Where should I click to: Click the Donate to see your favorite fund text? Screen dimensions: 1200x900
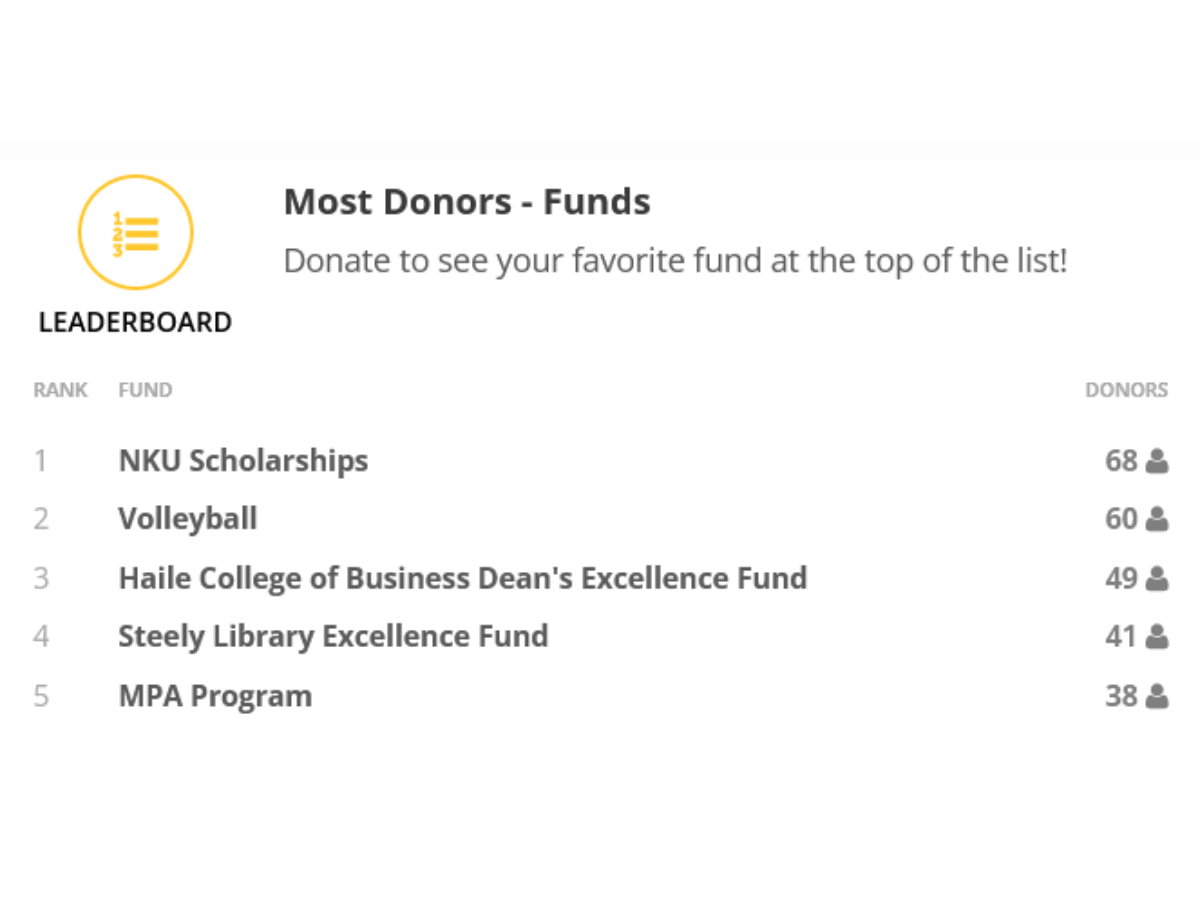click(675, 261)
